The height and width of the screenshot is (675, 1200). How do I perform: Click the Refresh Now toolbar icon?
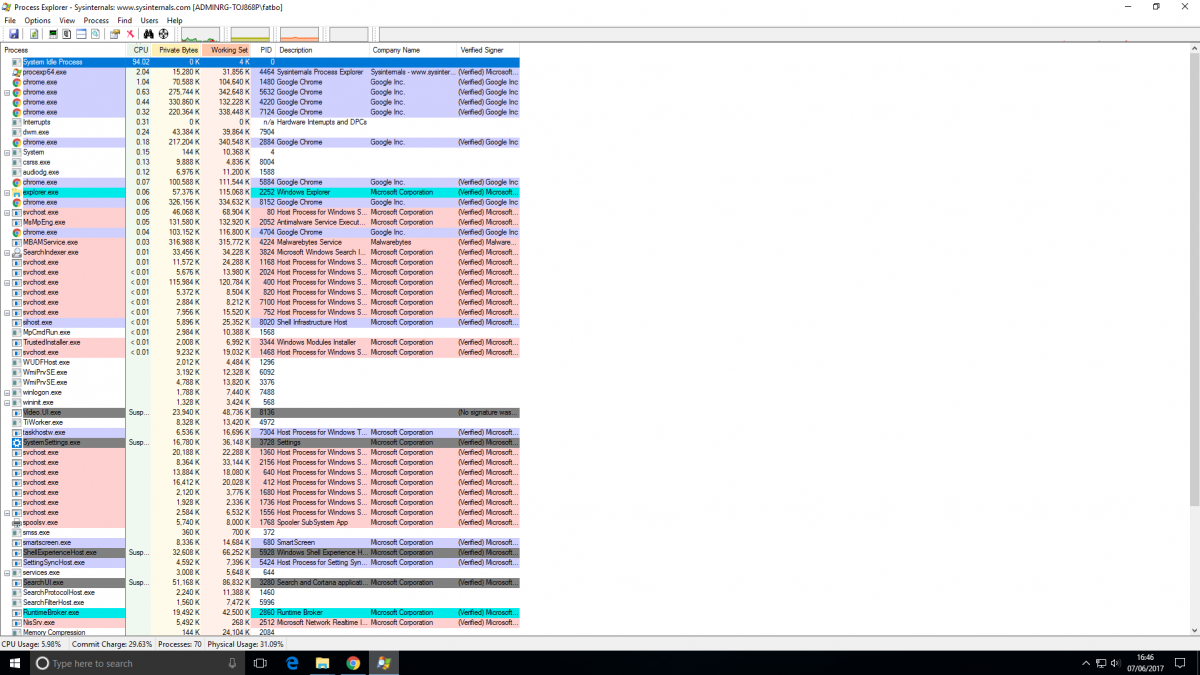point(34,34)
